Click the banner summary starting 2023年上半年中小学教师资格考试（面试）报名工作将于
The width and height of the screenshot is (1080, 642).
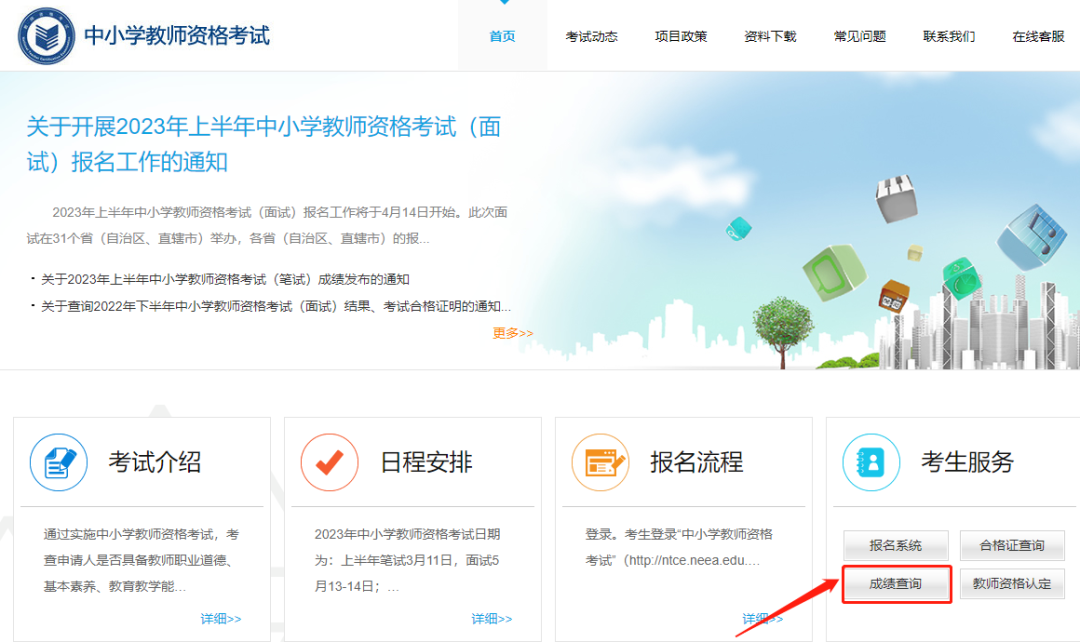tap(267, 225)
